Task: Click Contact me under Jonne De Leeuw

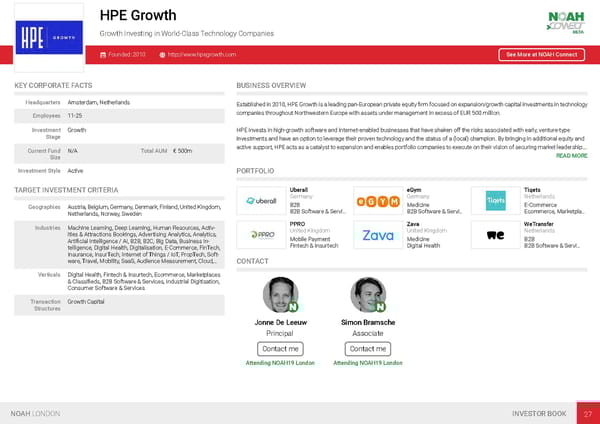Action: 280,348
